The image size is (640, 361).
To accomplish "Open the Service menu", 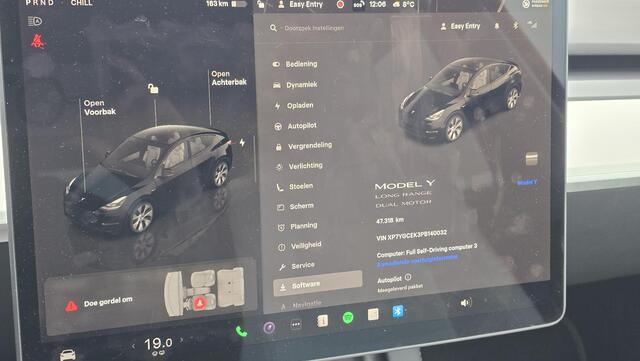I will click(x=297, y=266).
